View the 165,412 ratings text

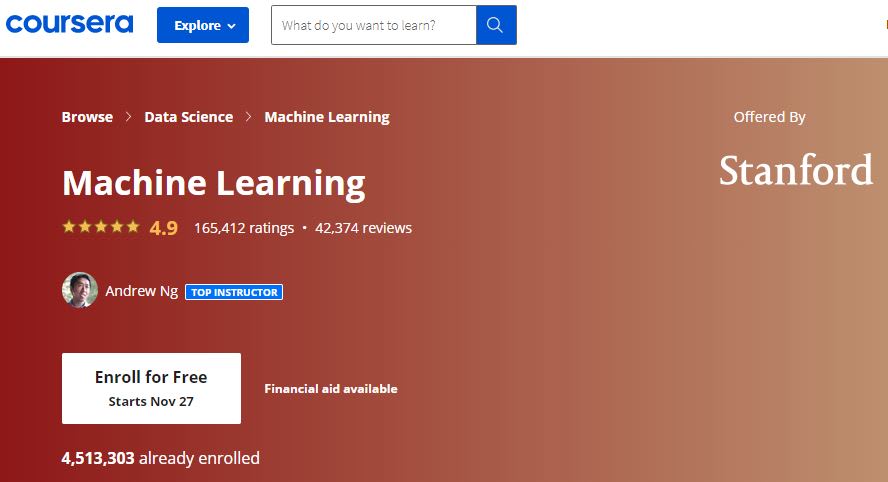(x=244, y=228)
